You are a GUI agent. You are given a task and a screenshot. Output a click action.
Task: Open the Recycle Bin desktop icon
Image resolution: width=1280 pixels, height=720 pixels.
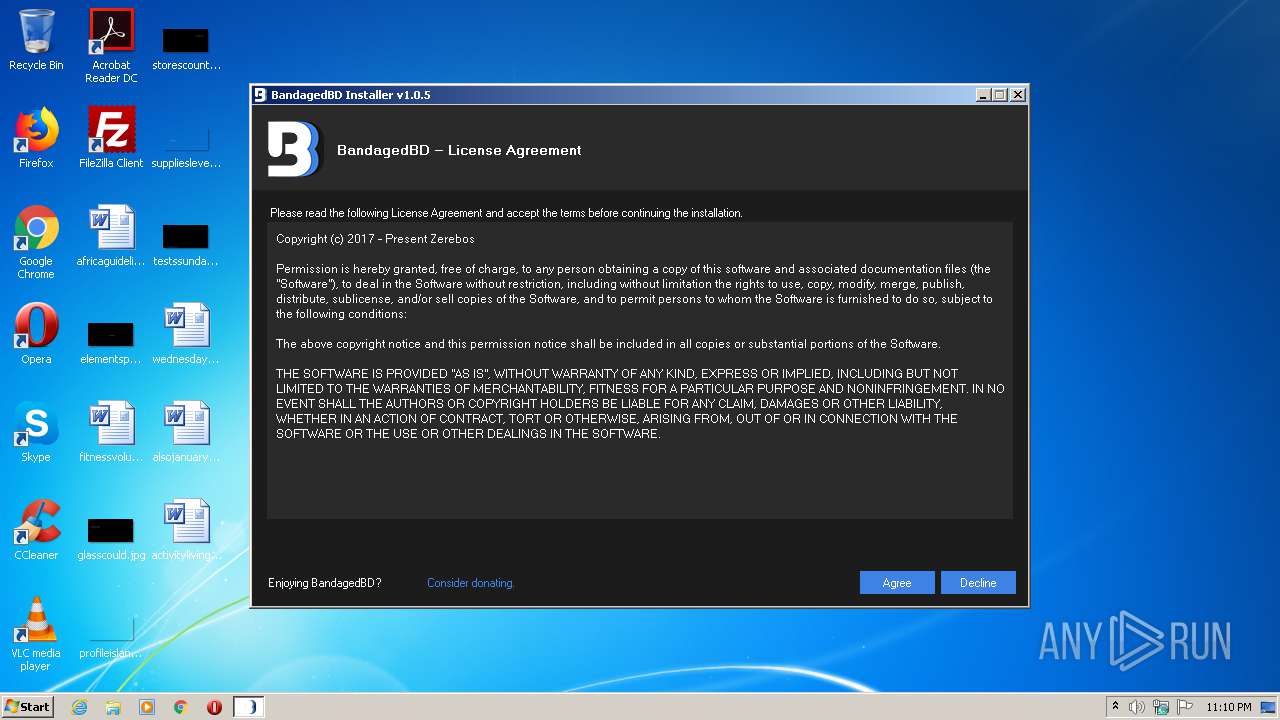pyautogui.click(x=36, y=40)
